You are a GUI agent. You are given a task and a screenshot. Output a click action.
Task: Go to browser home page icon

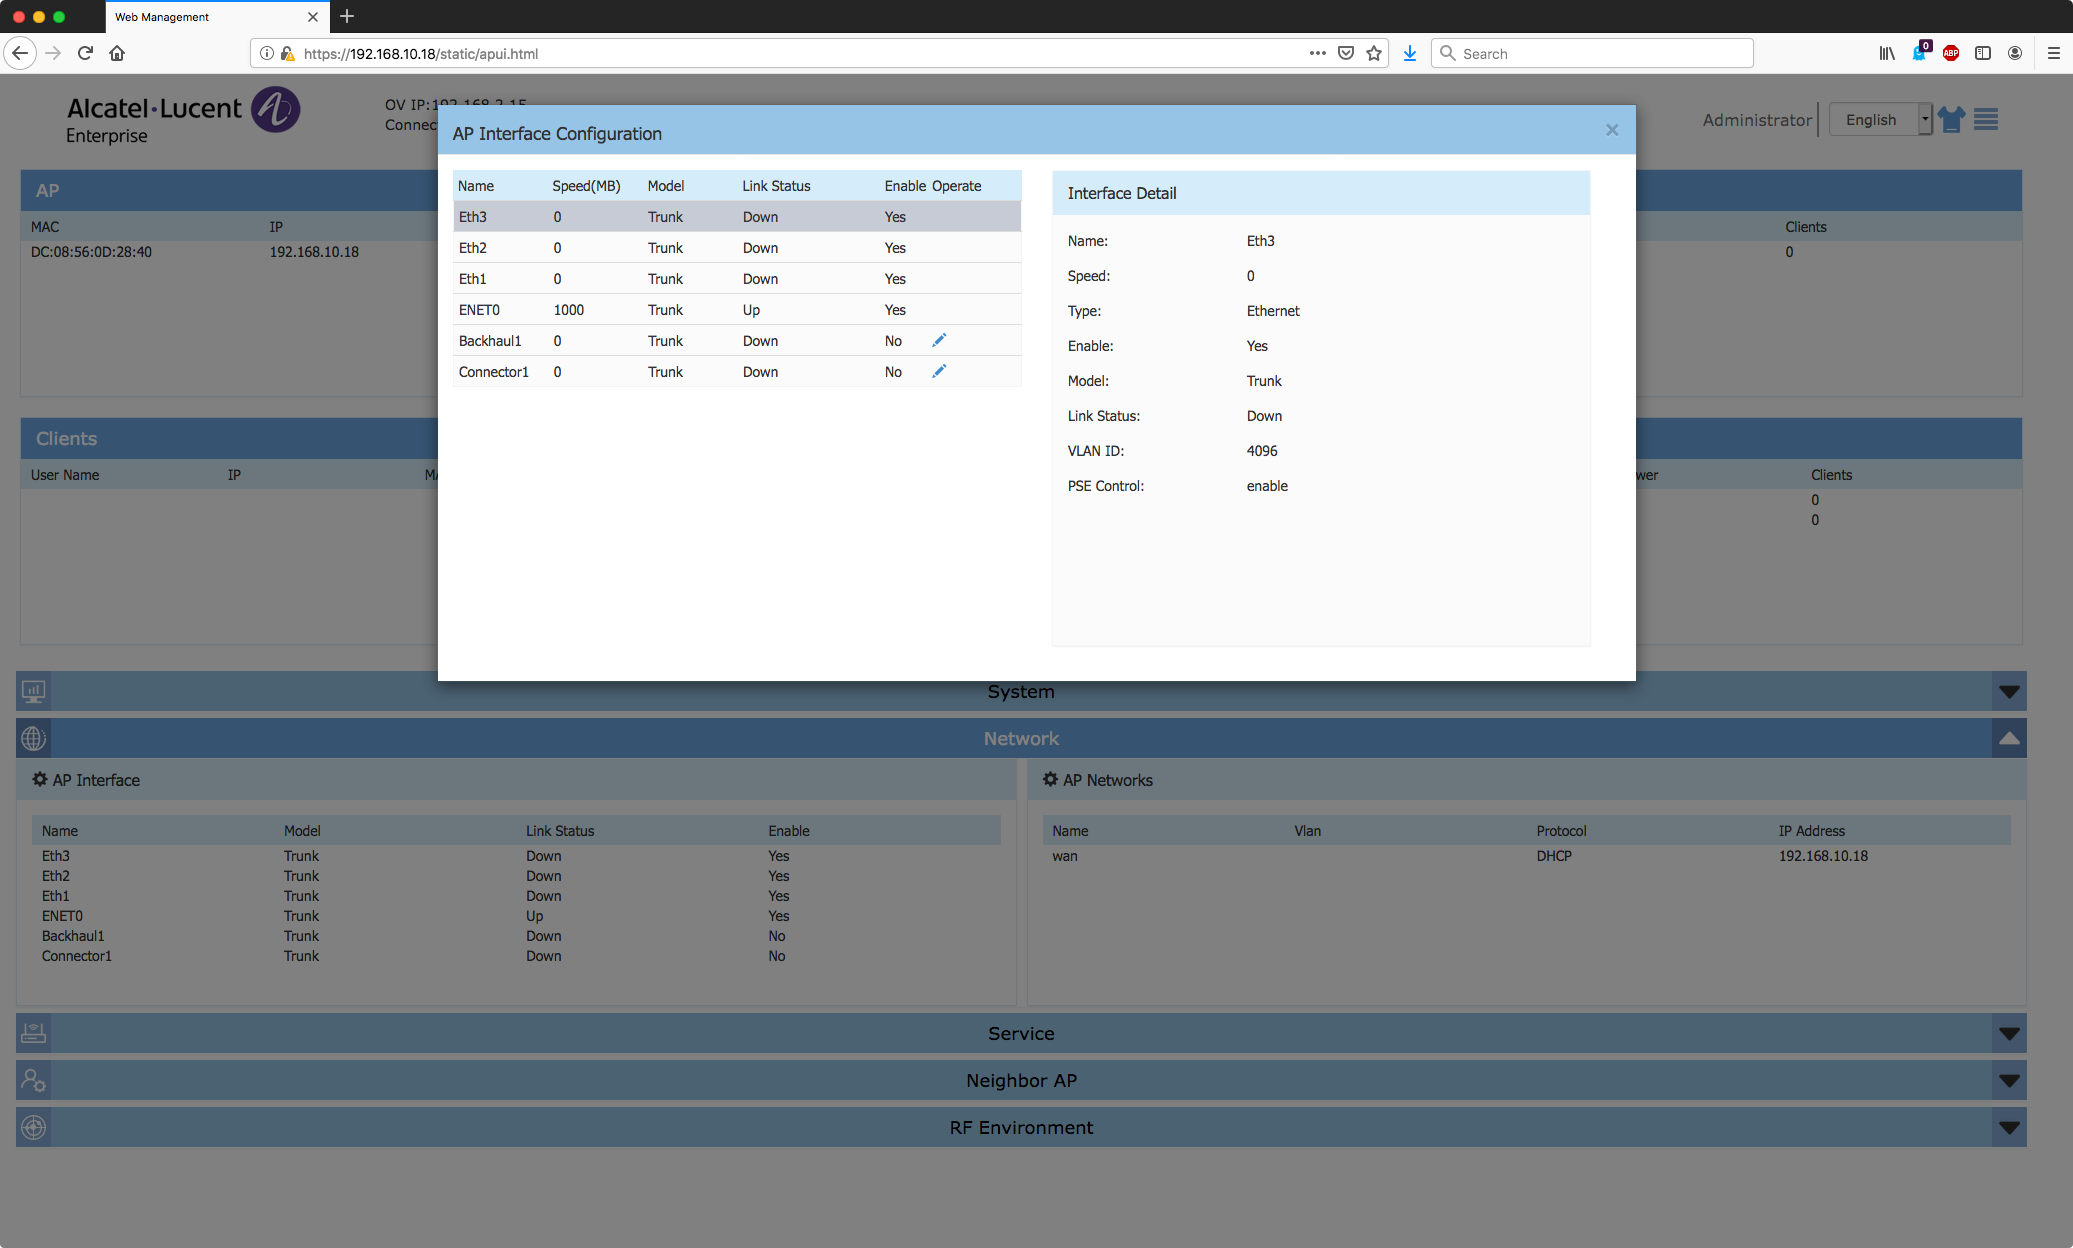coord(117,54)
